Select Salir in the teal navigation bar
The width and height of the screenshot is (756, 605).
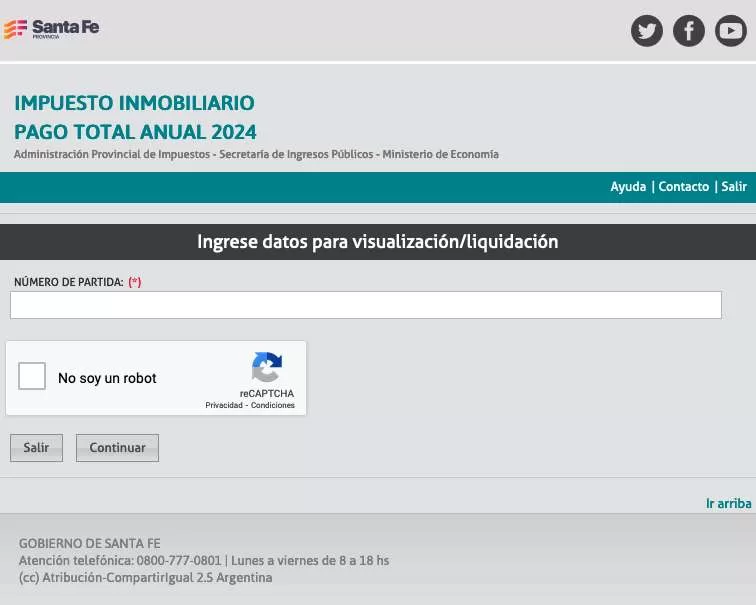tap(734, 187)
